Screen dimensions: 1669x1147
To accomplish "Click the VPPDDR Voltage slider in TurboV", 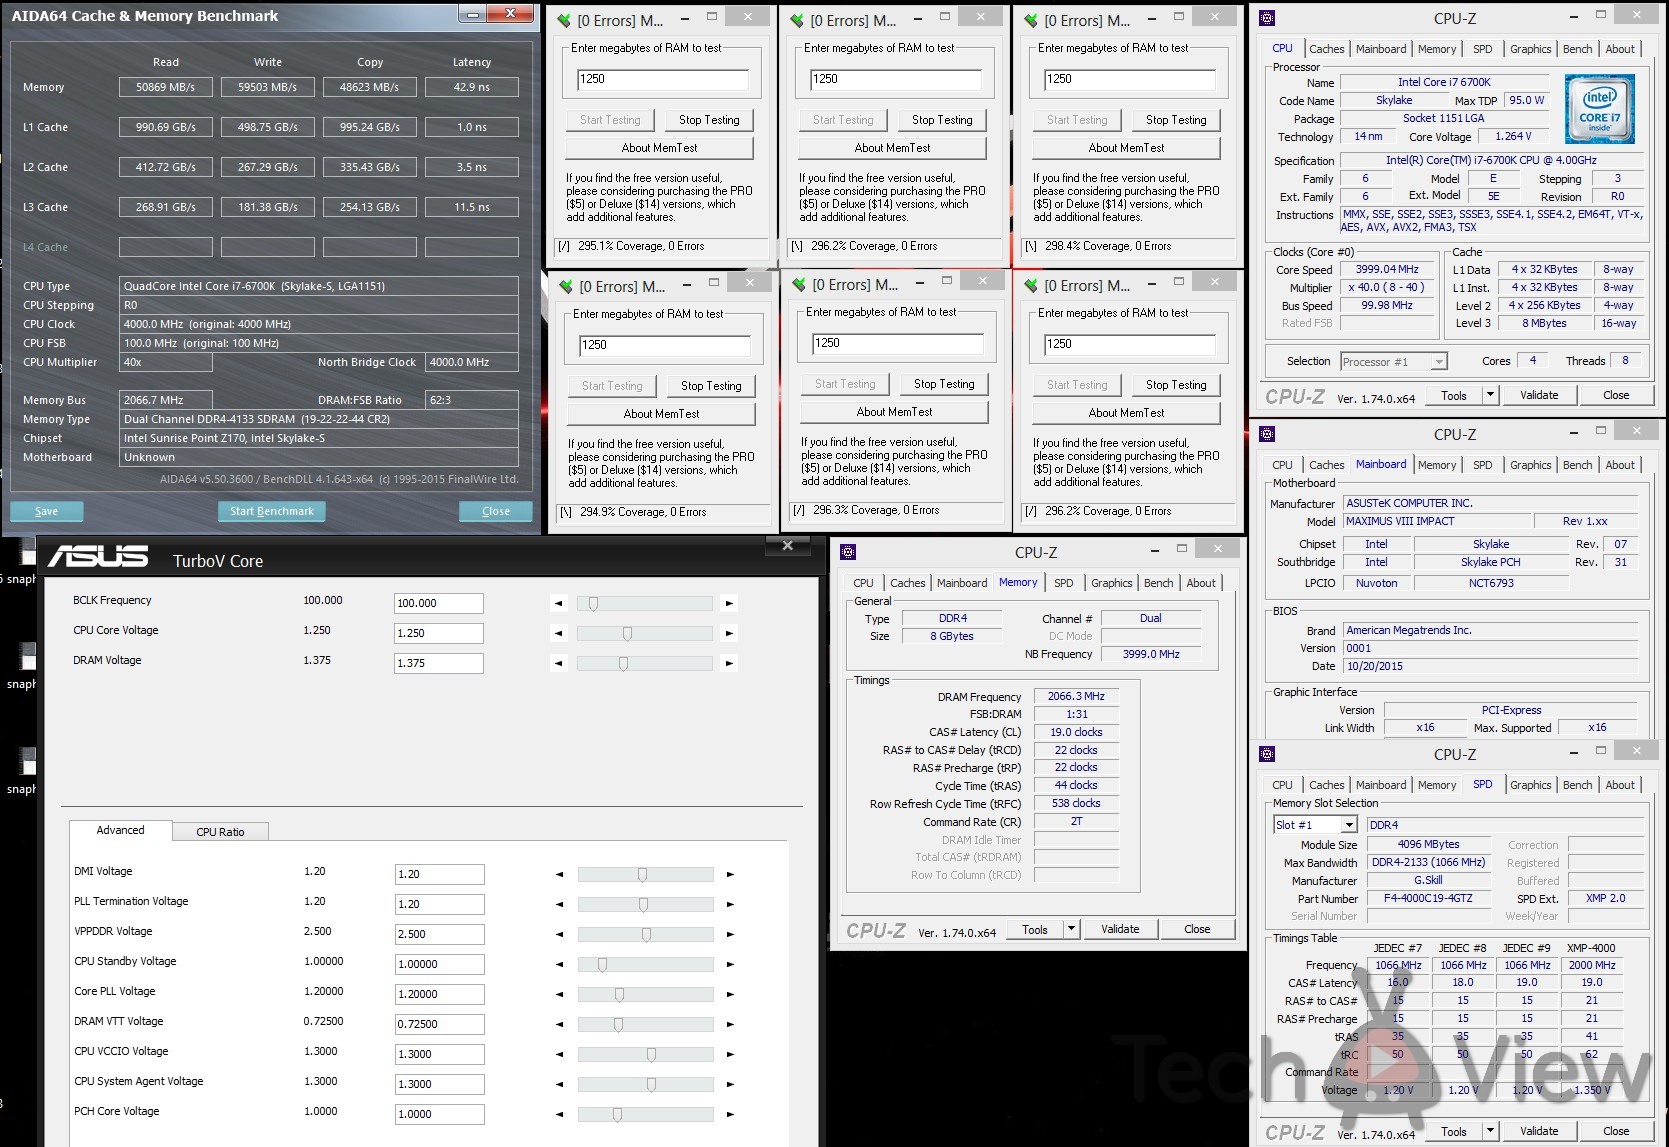I will 646,935.
